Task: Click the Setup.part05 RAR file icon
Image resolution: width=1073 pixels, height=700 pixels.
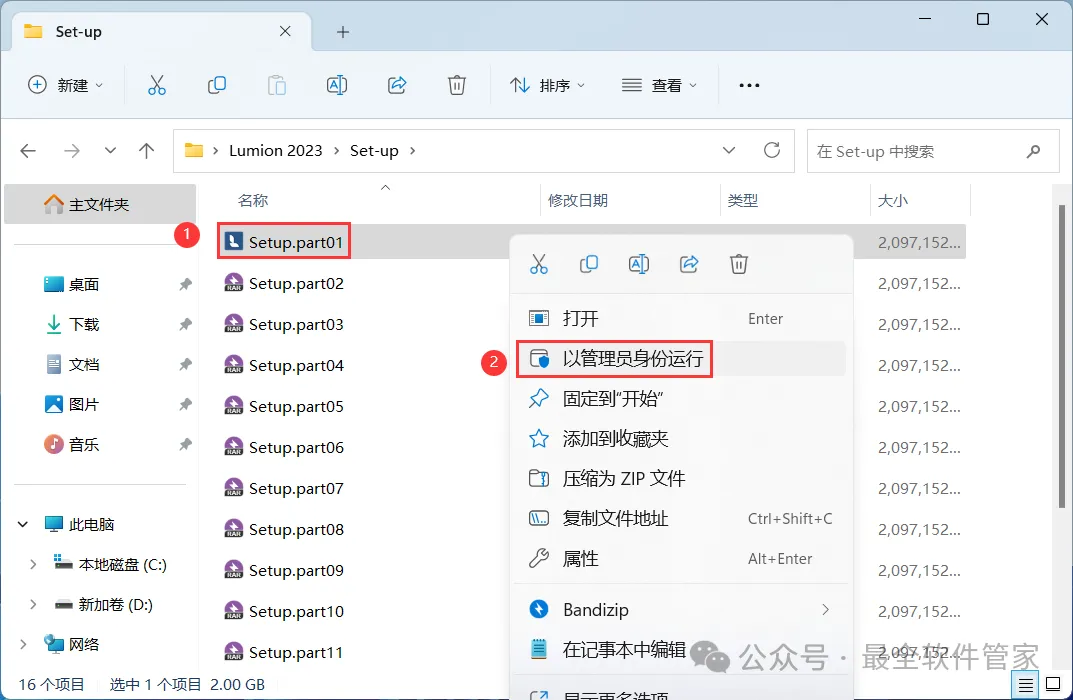Action: (234, 406)
